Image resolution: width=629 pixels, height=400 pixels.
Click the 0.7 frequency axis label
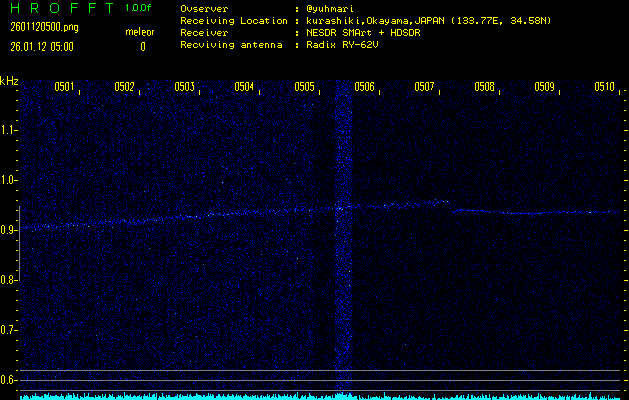coord(9,330)
